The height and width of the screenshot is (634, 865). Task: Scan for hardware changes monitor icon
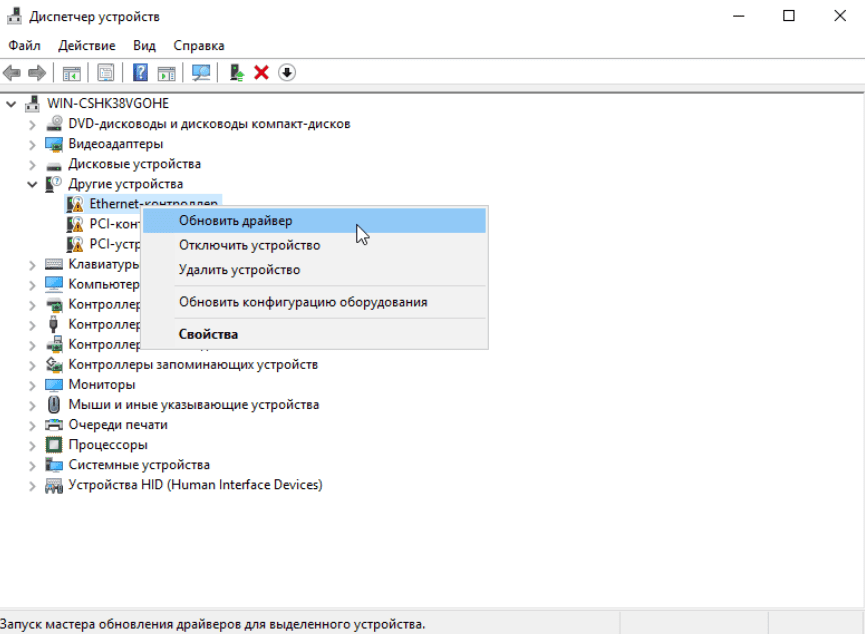(x=201, y=72)
